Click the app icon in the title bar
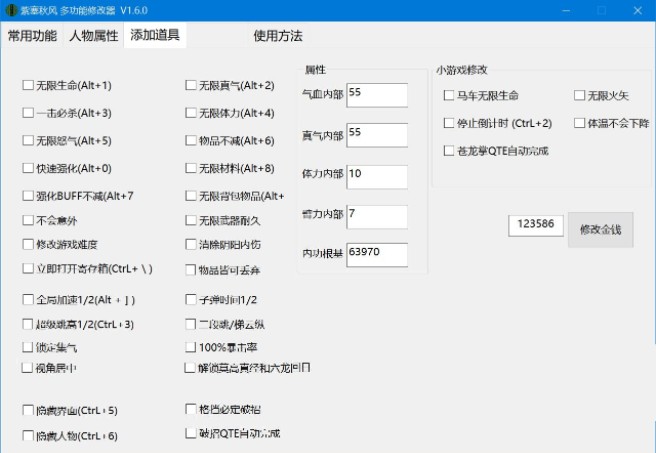656x453 pixels. (11, 11)
